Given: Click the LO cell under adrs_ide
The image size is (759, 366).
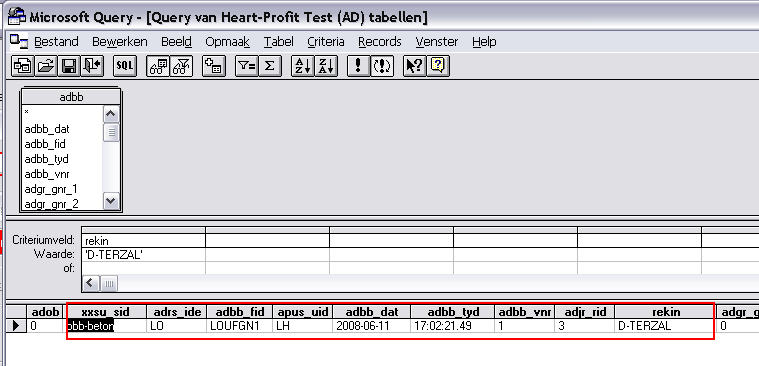Looking at the screenshot, I should 177,326.
